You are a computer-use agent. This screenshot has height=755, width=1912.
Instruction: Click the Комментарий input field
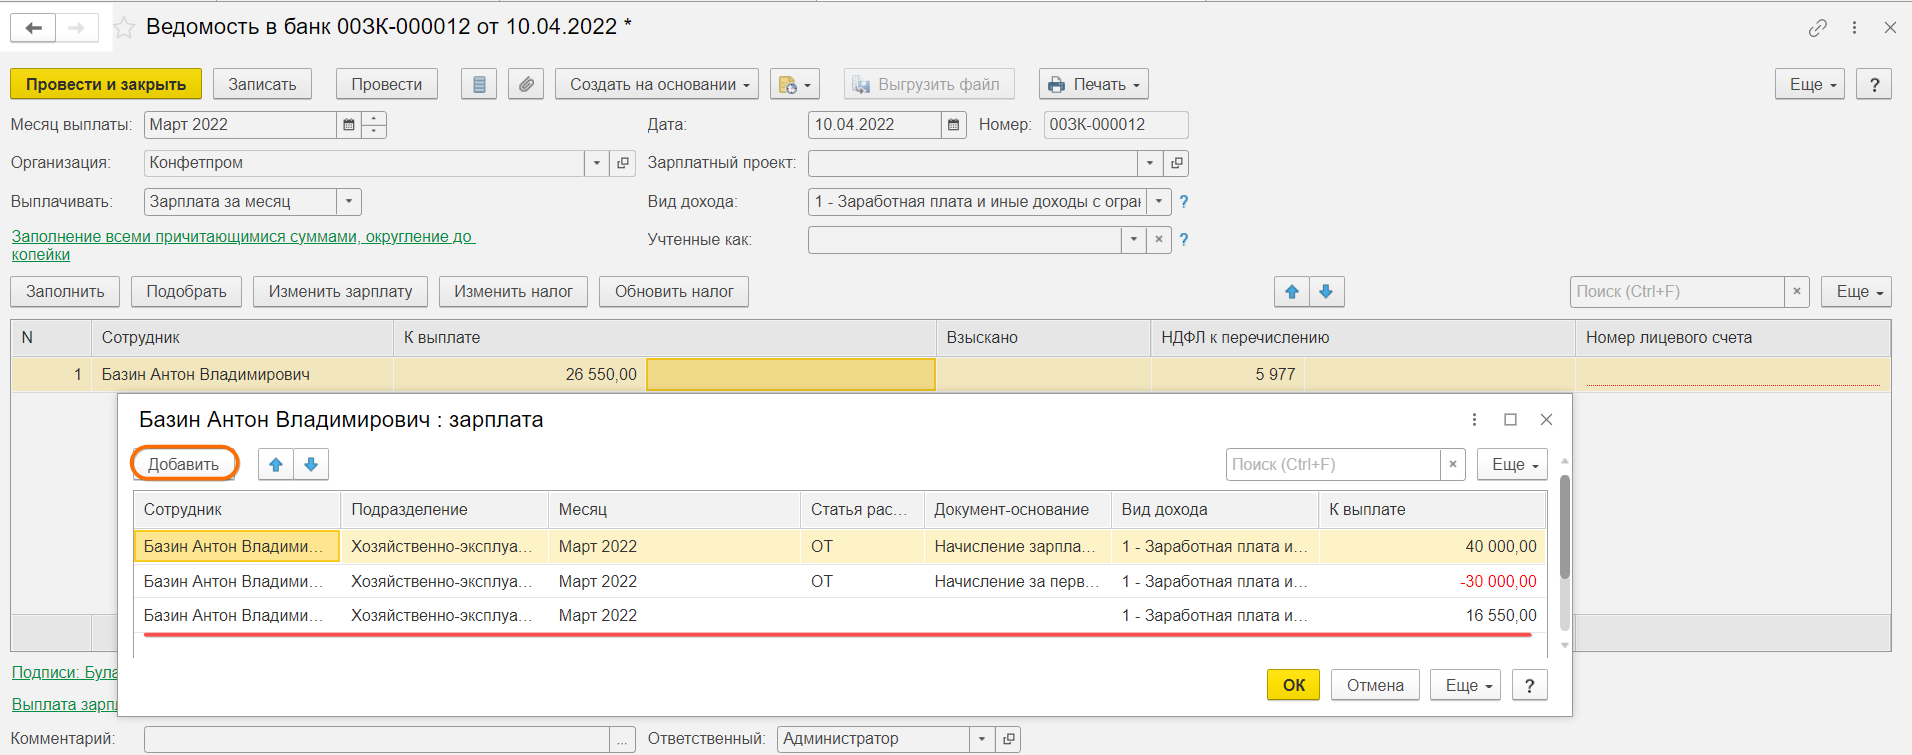[x=377, y=739]
